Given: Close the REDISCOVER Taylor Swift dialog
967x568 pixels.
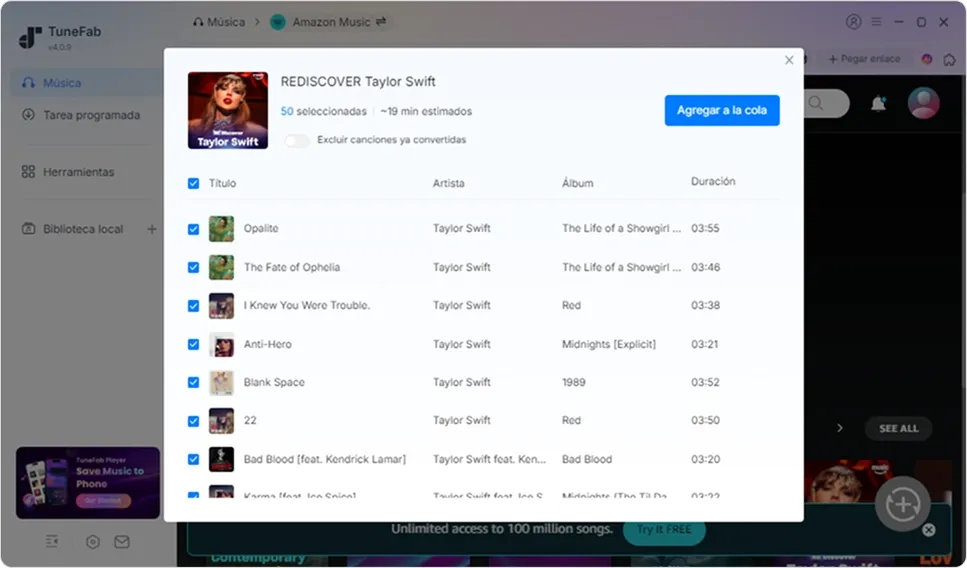Looking at the screenshot, I should tap(789, 60).
